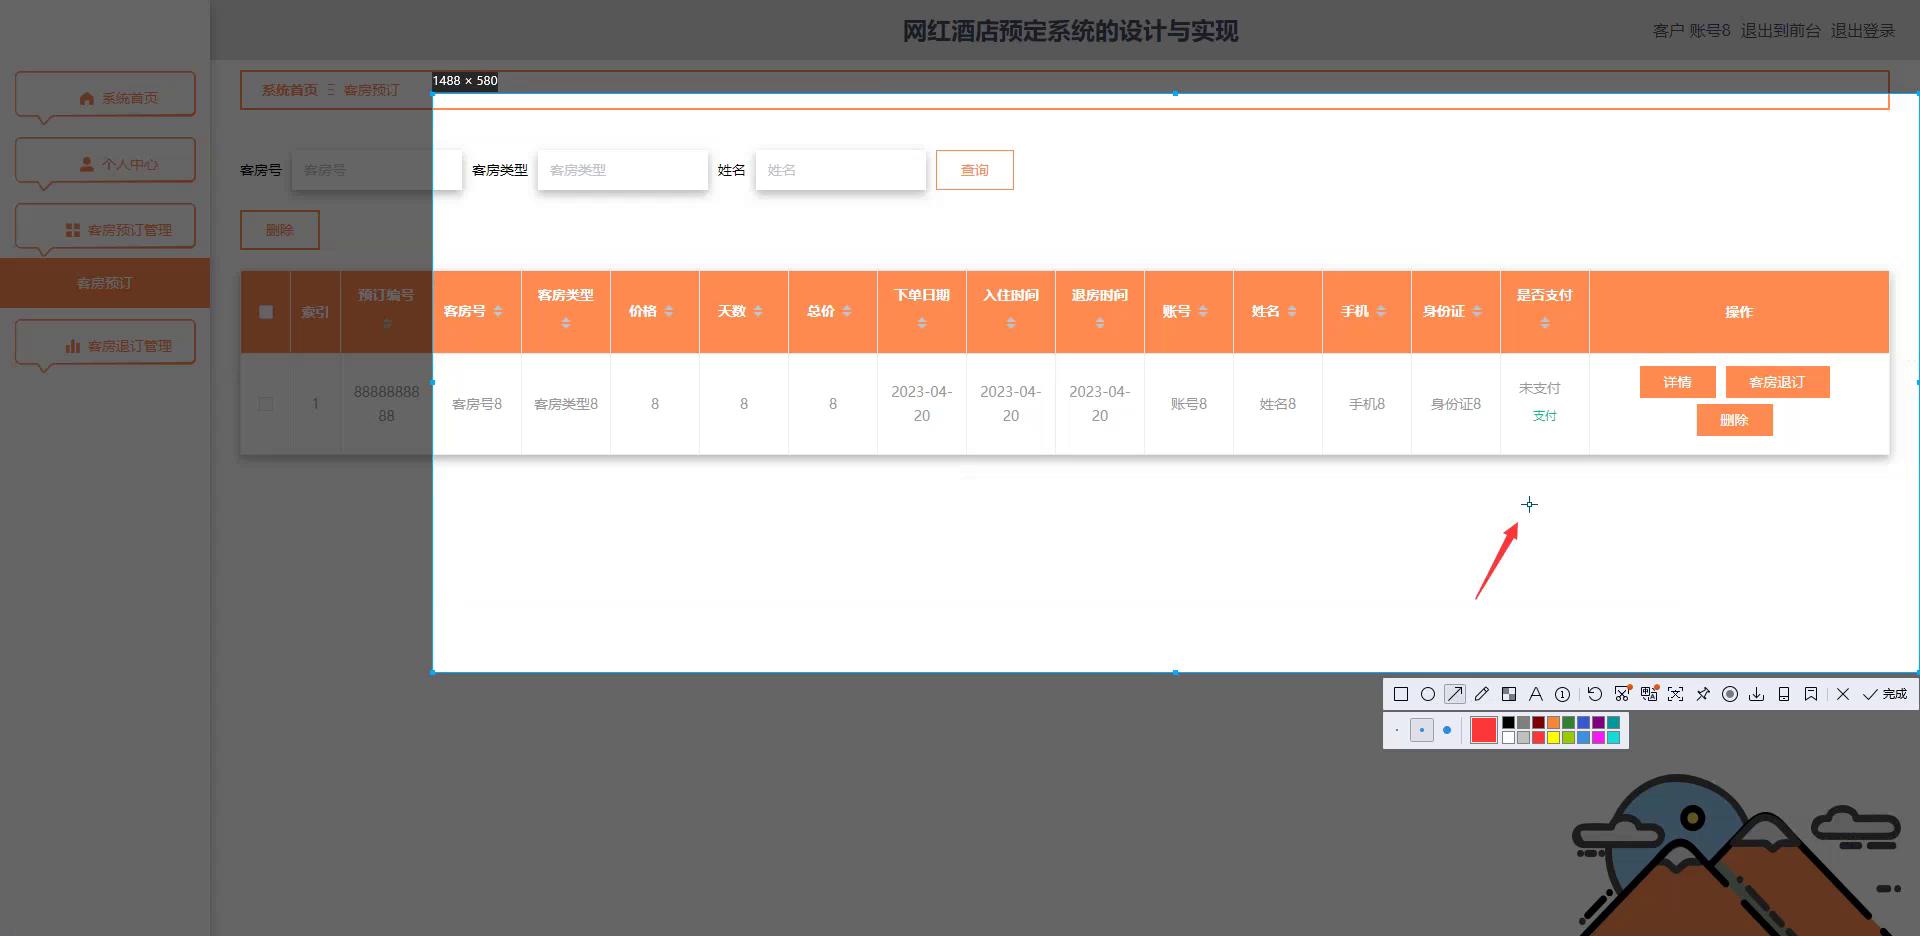The width and height of the screenshot is (1920, 936).
Task: Pick the pencil freehand tool
Action: [x=1482, y=694]
